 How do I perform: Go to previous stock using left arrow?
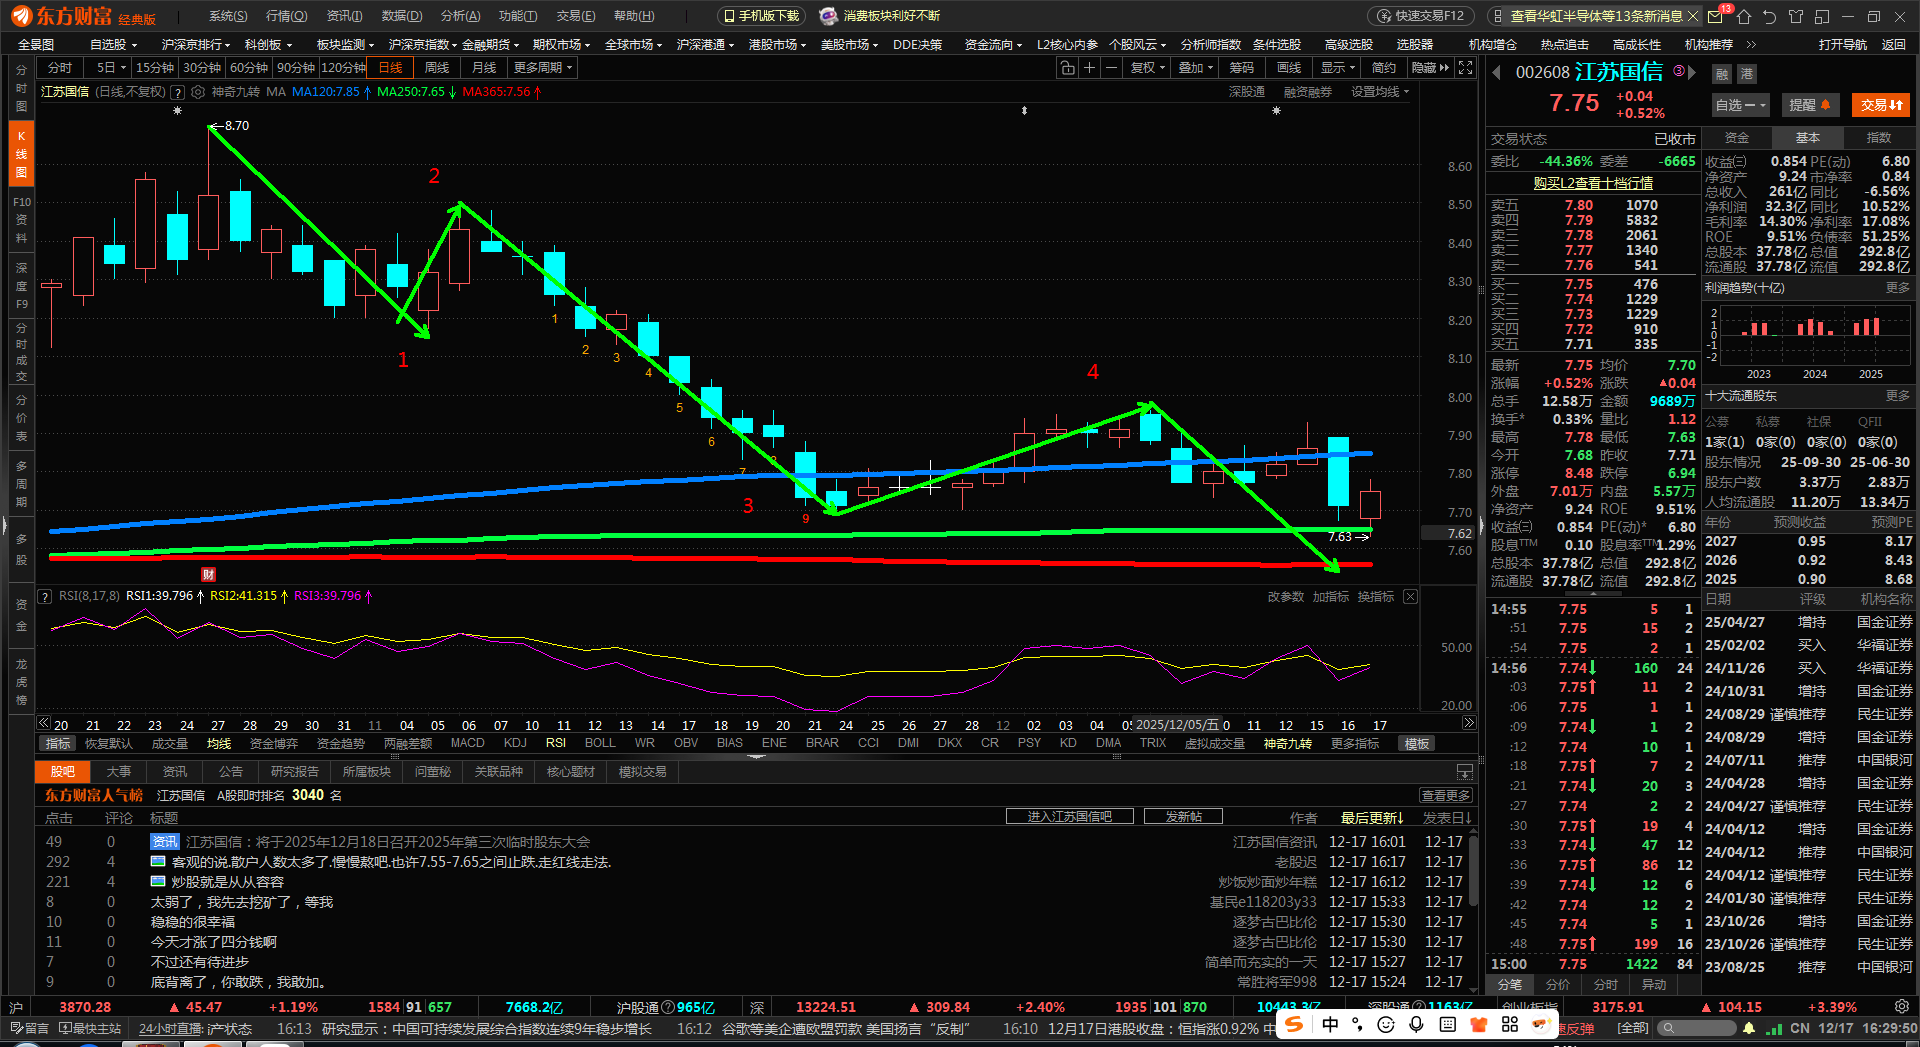[1497, 73]
